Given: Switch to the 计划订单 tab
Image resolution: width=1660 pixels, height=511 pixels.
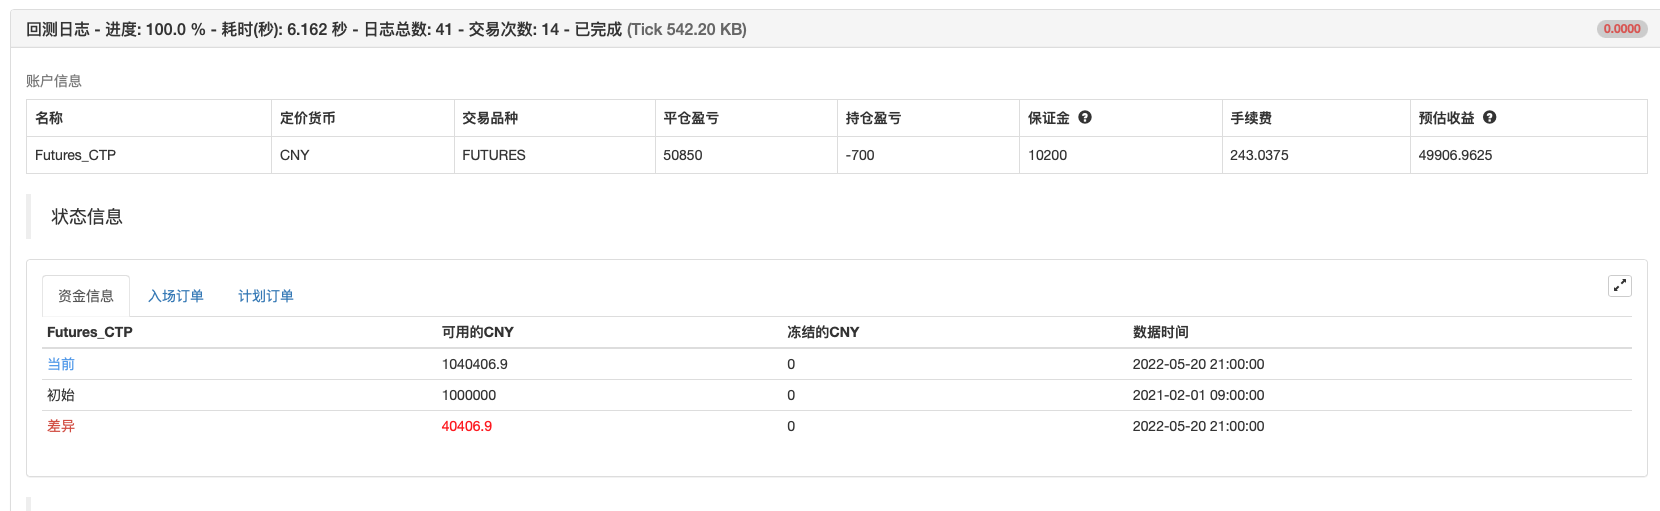Looking at the screenshot, I should (266, 296).
